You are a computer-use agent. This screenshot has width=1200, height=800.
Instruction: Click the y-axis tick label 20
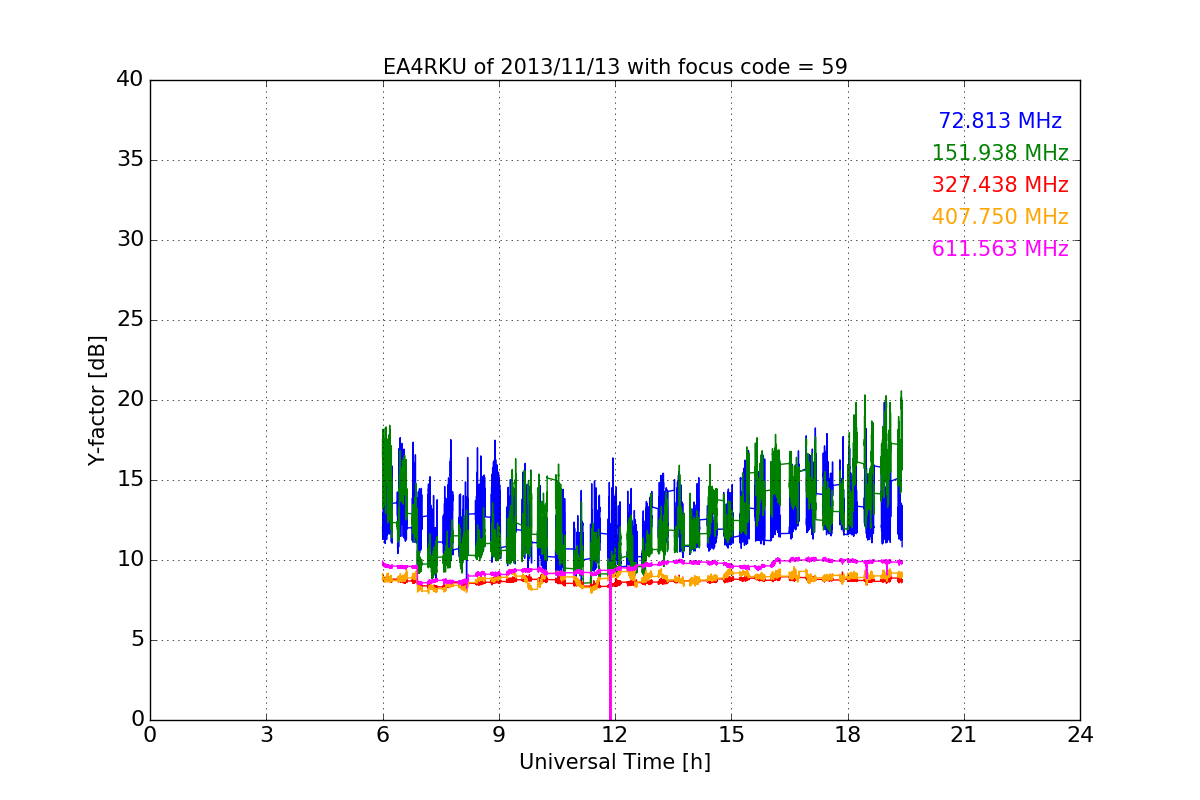coord(130,400)
